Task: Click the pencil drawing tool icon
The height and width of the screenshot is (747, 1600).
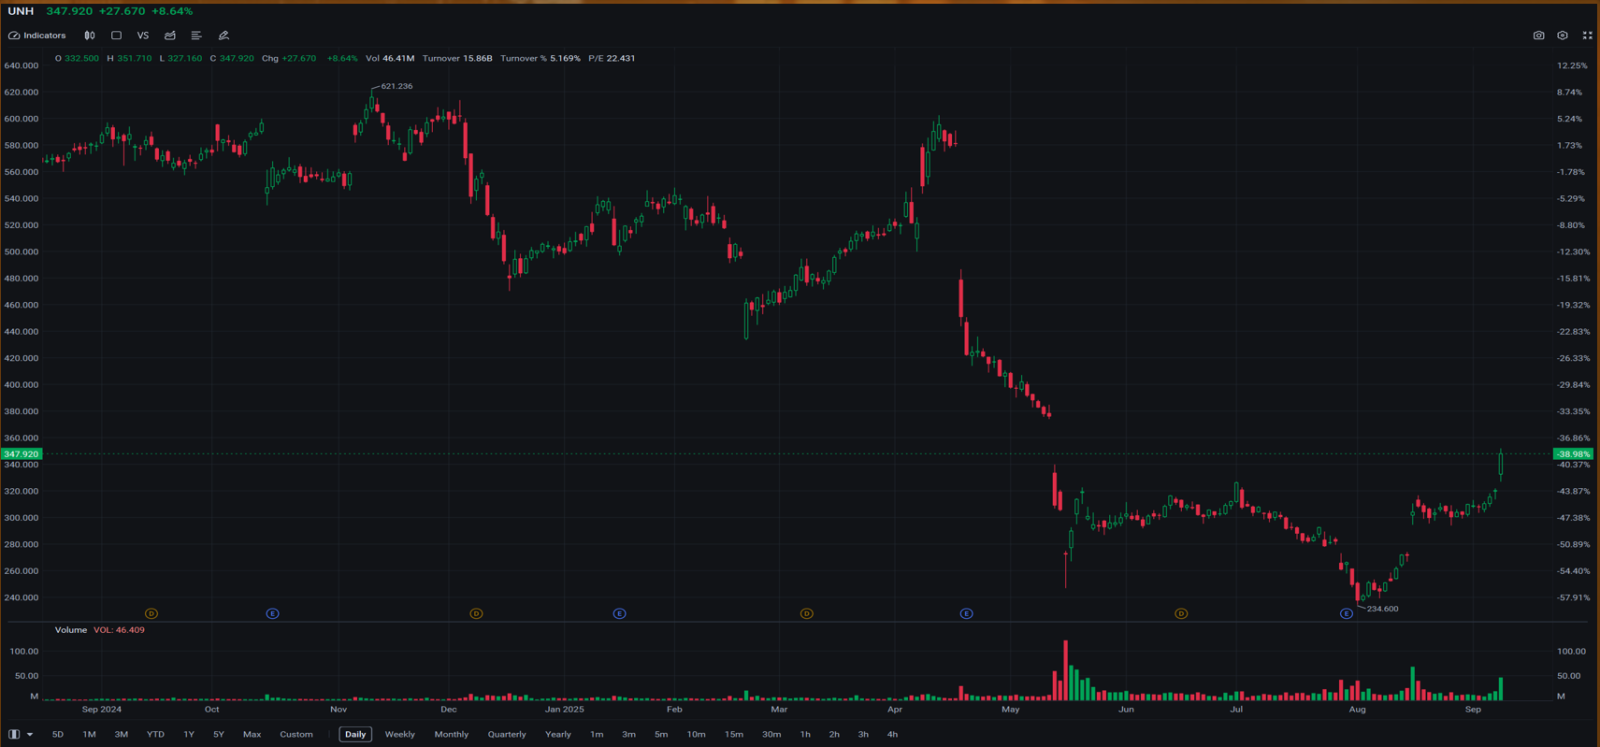Action: pos(224,35)
